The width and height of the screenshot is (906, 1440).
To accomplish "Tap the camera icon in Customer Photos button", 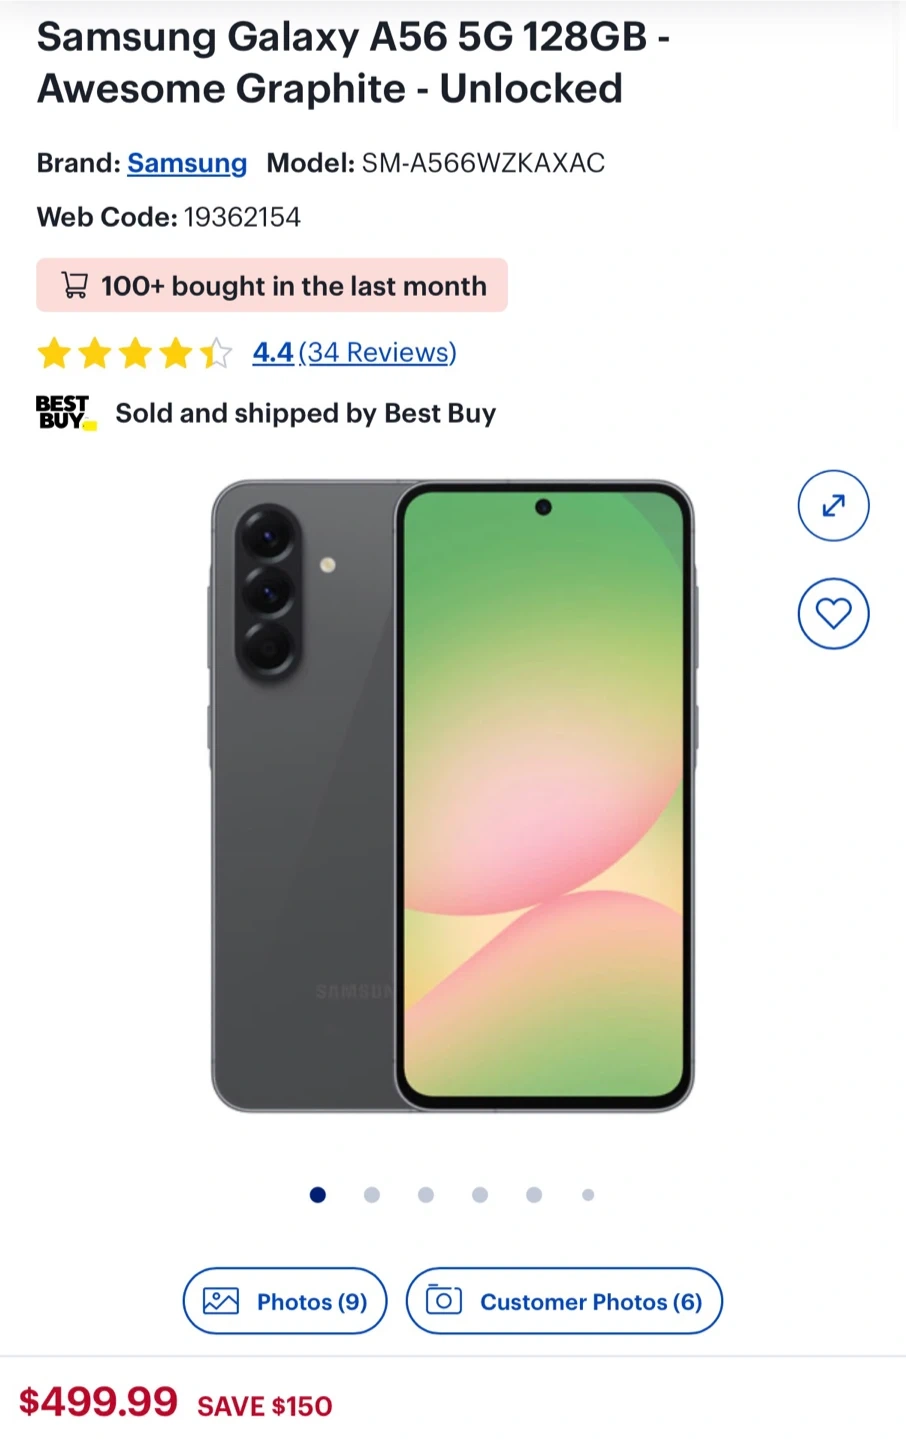I will pyautogui.click(x=443, y=1300).
